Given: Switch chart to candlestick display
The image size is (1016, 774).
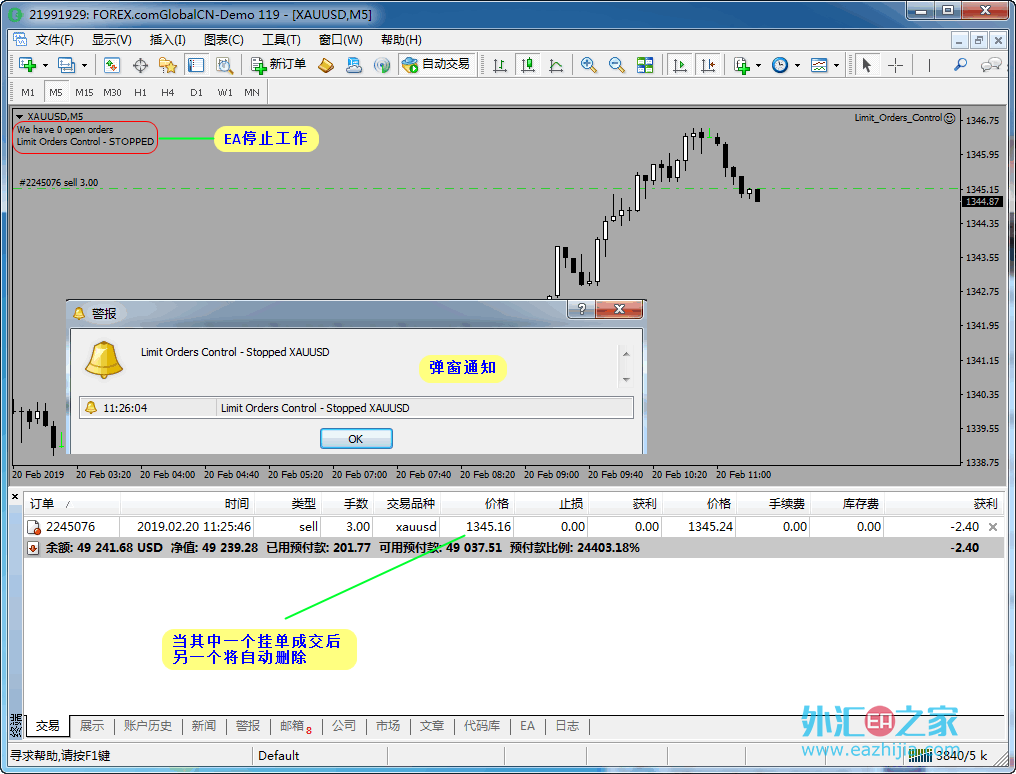Looking at the screenshot, I should coord(528,65).
